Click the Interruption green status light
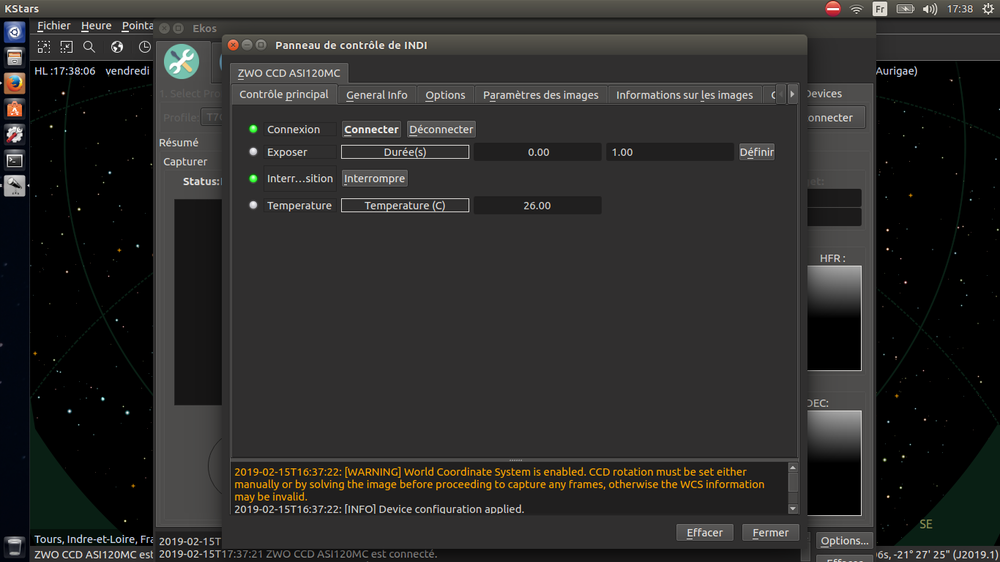The height and width of the screenshot is (562, 1000). point(253,179)
